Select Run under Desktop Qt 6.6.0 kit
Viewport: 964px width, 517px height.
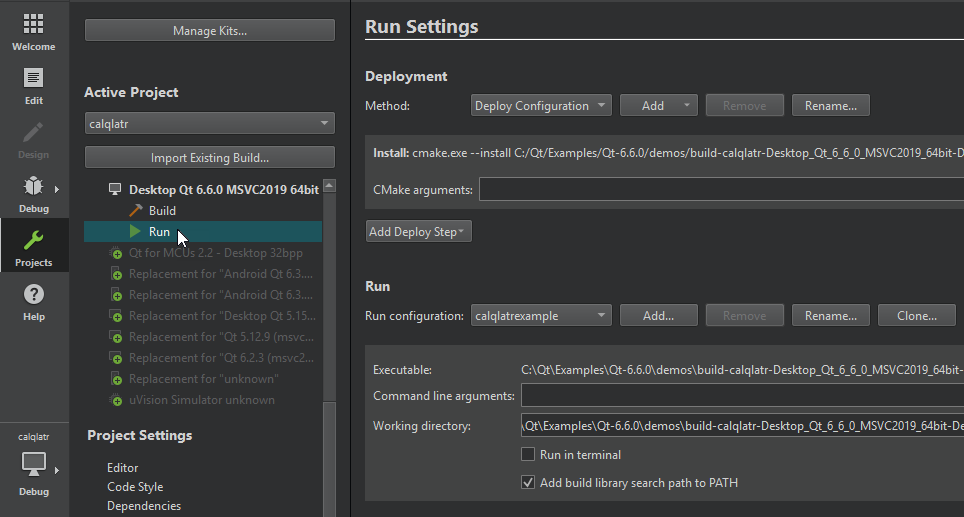pos(159,232)
